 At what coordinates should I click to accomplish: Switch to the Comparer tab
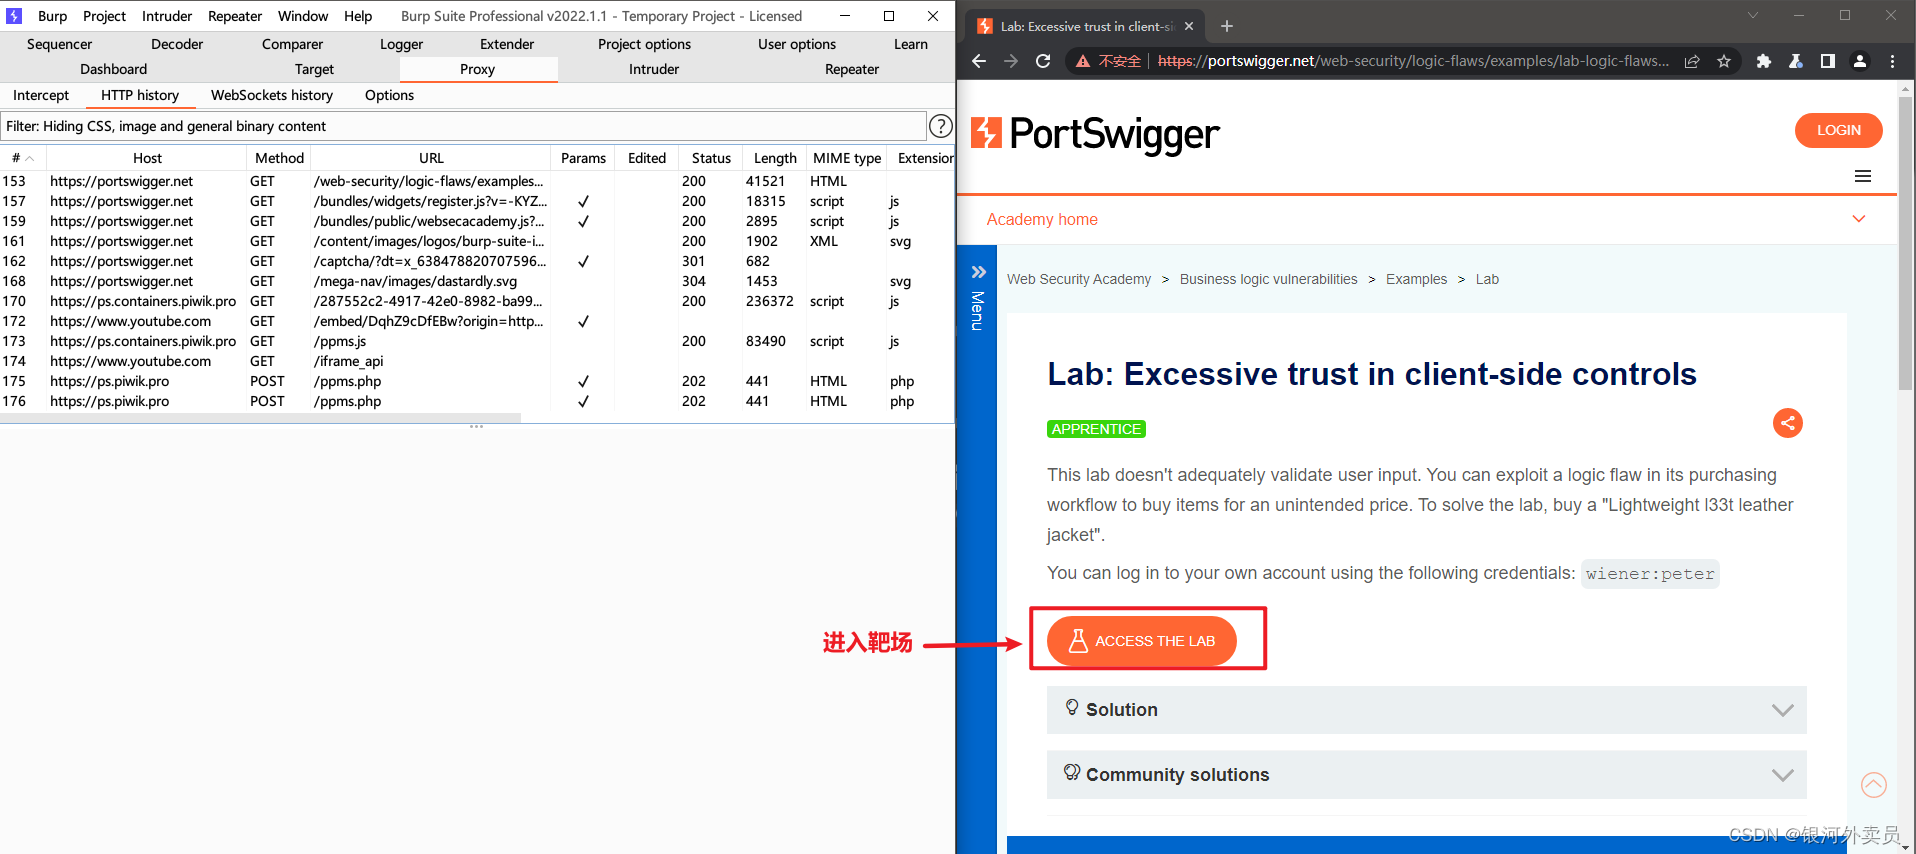(x=292, y=44)
